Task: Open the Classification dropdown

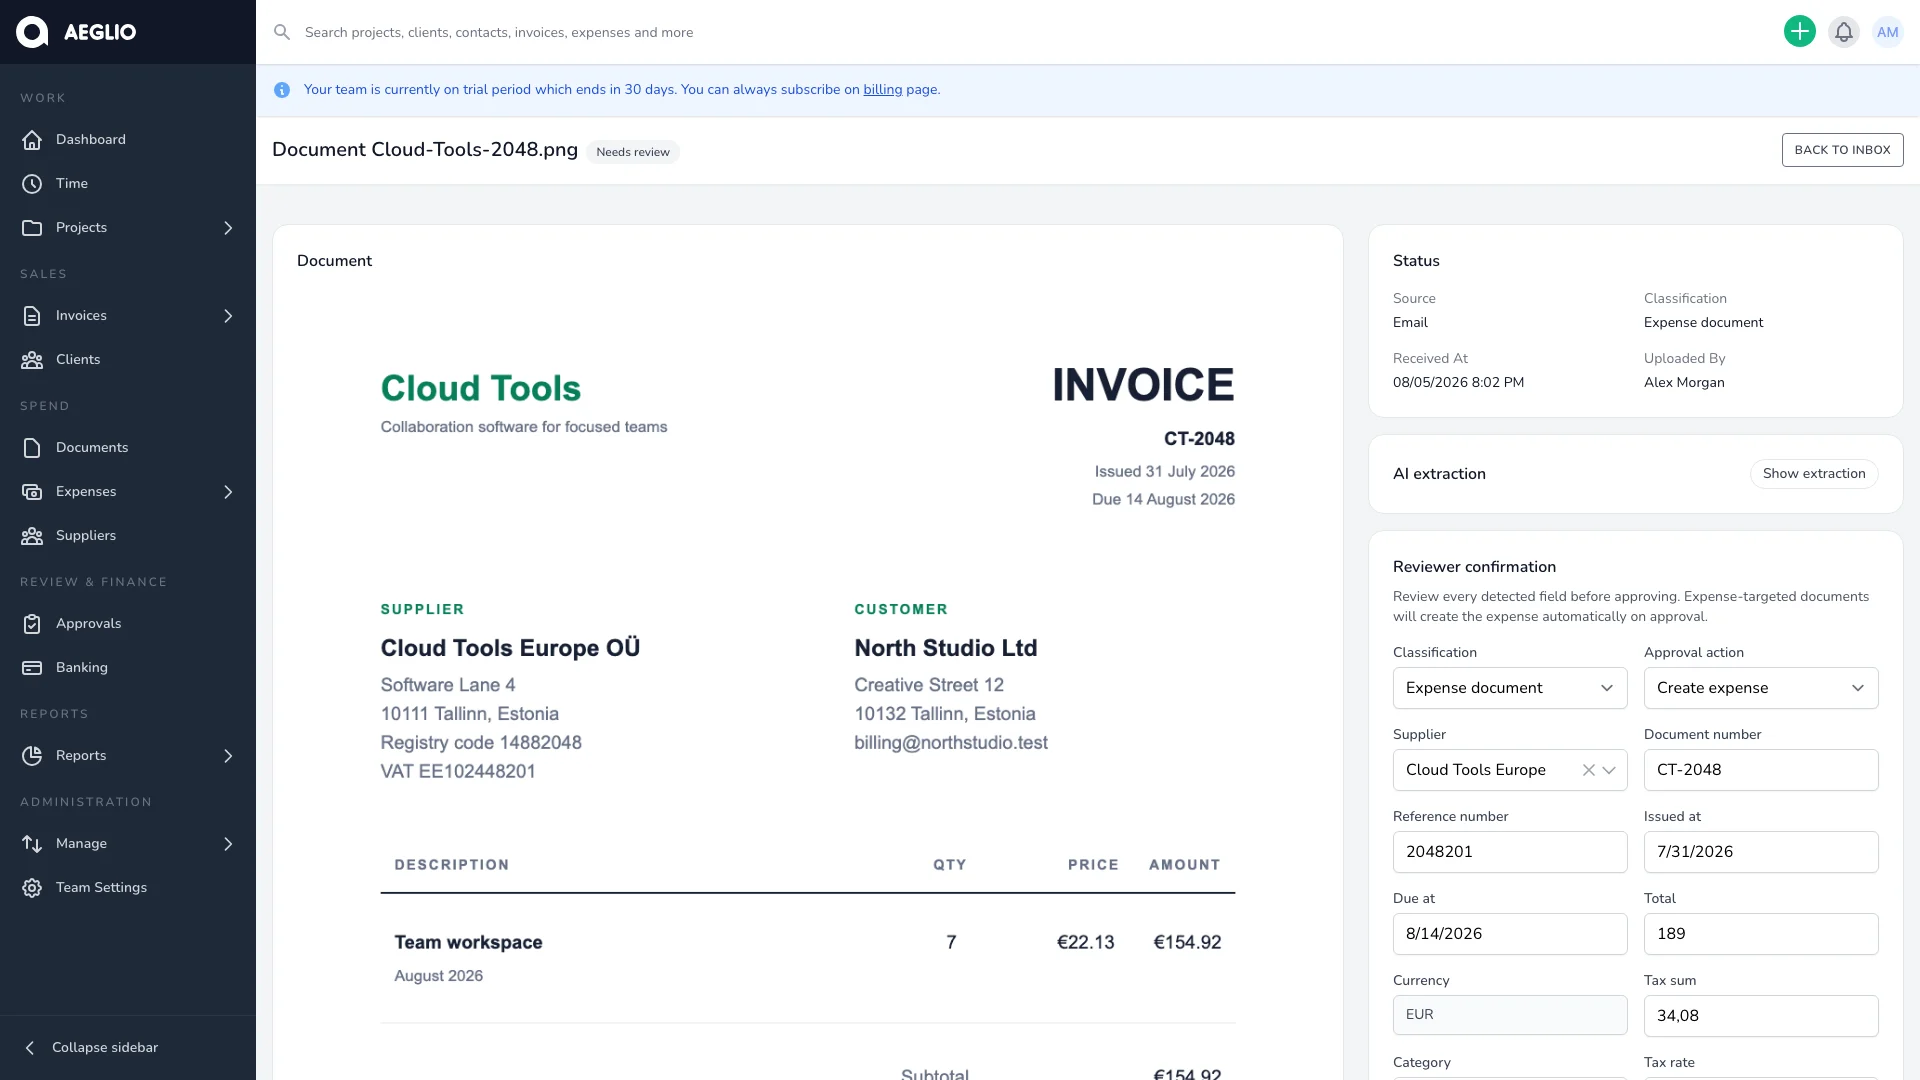Action: click(x=1510, y=688)
